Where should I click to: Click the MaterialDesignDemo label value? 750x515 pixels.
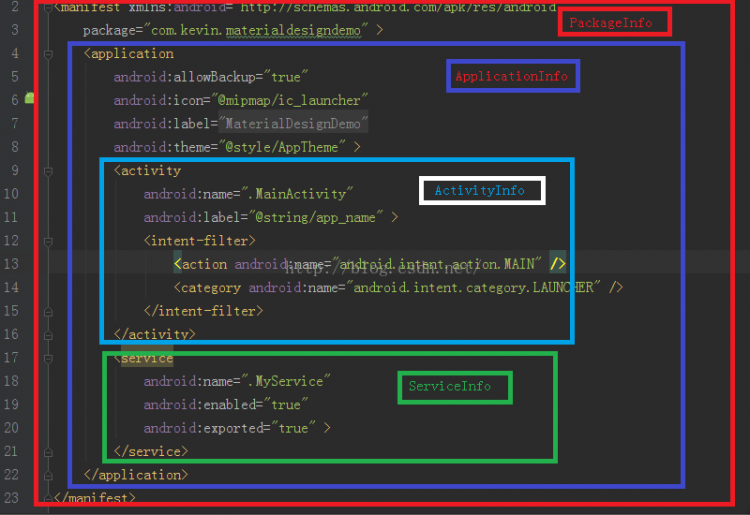tap(293, 124)
